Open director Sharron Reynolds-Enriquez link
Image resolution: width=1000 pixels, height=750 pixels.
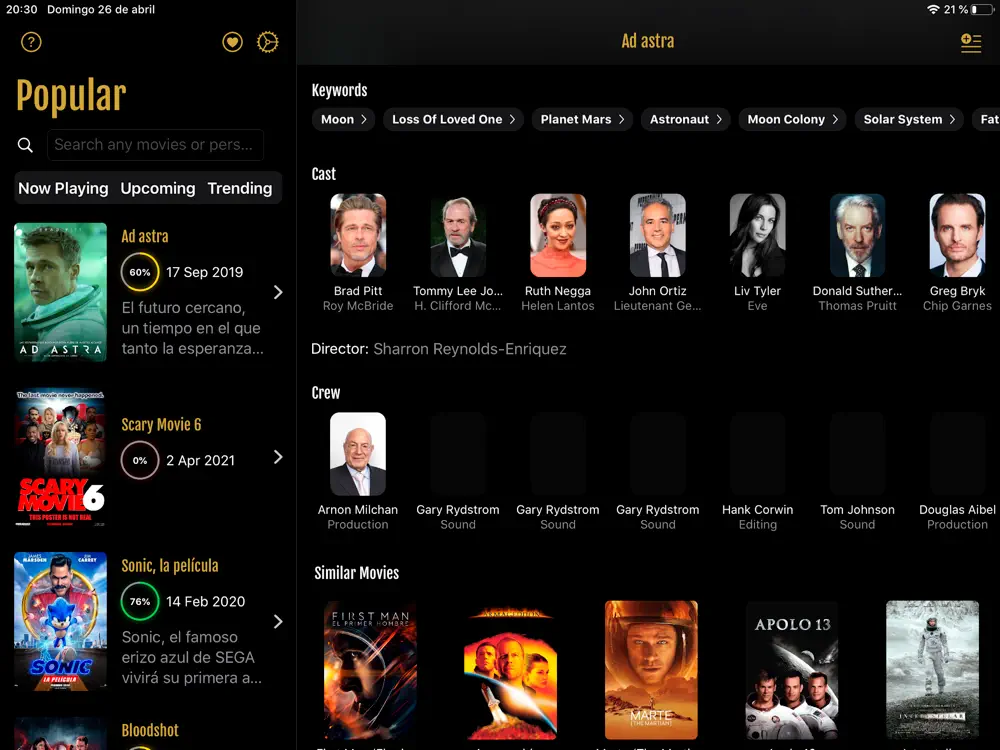click(469, 349)
